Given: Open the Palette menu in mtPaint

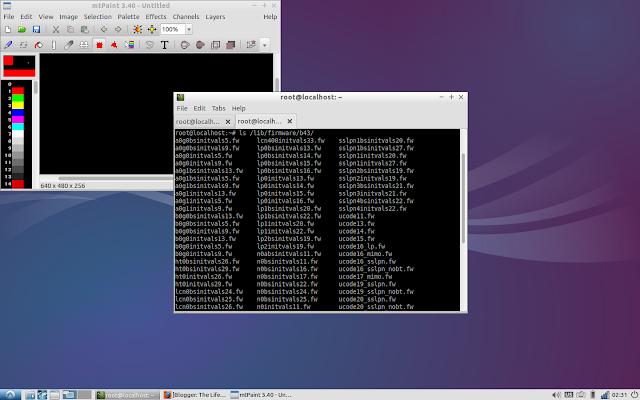Looking at the screenshot, I should point(129,17).
